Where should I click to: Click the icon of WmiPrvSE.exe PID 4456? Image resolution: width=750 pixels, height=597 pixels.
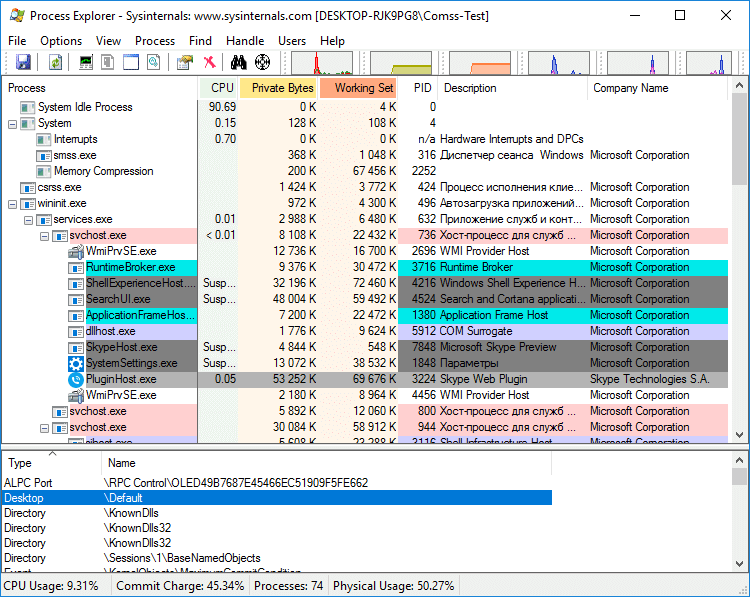pos(76,396)
